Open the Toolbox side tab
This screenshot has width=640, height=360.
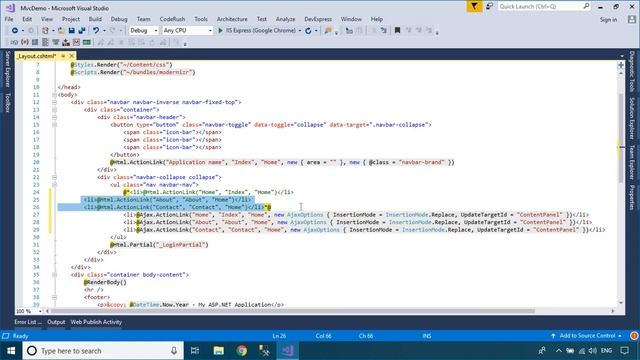(7, 102)
